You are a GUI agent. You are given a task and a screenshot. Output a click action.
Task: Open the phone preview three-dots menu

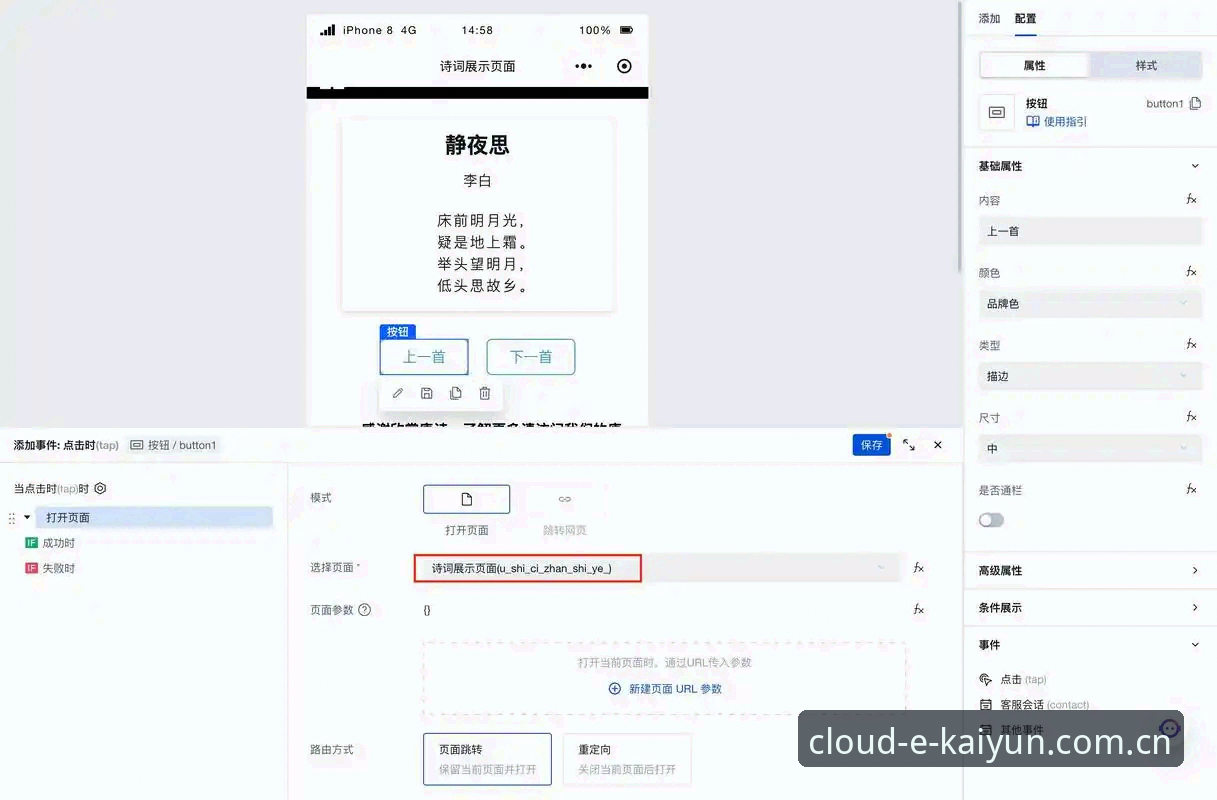[584, 66]
